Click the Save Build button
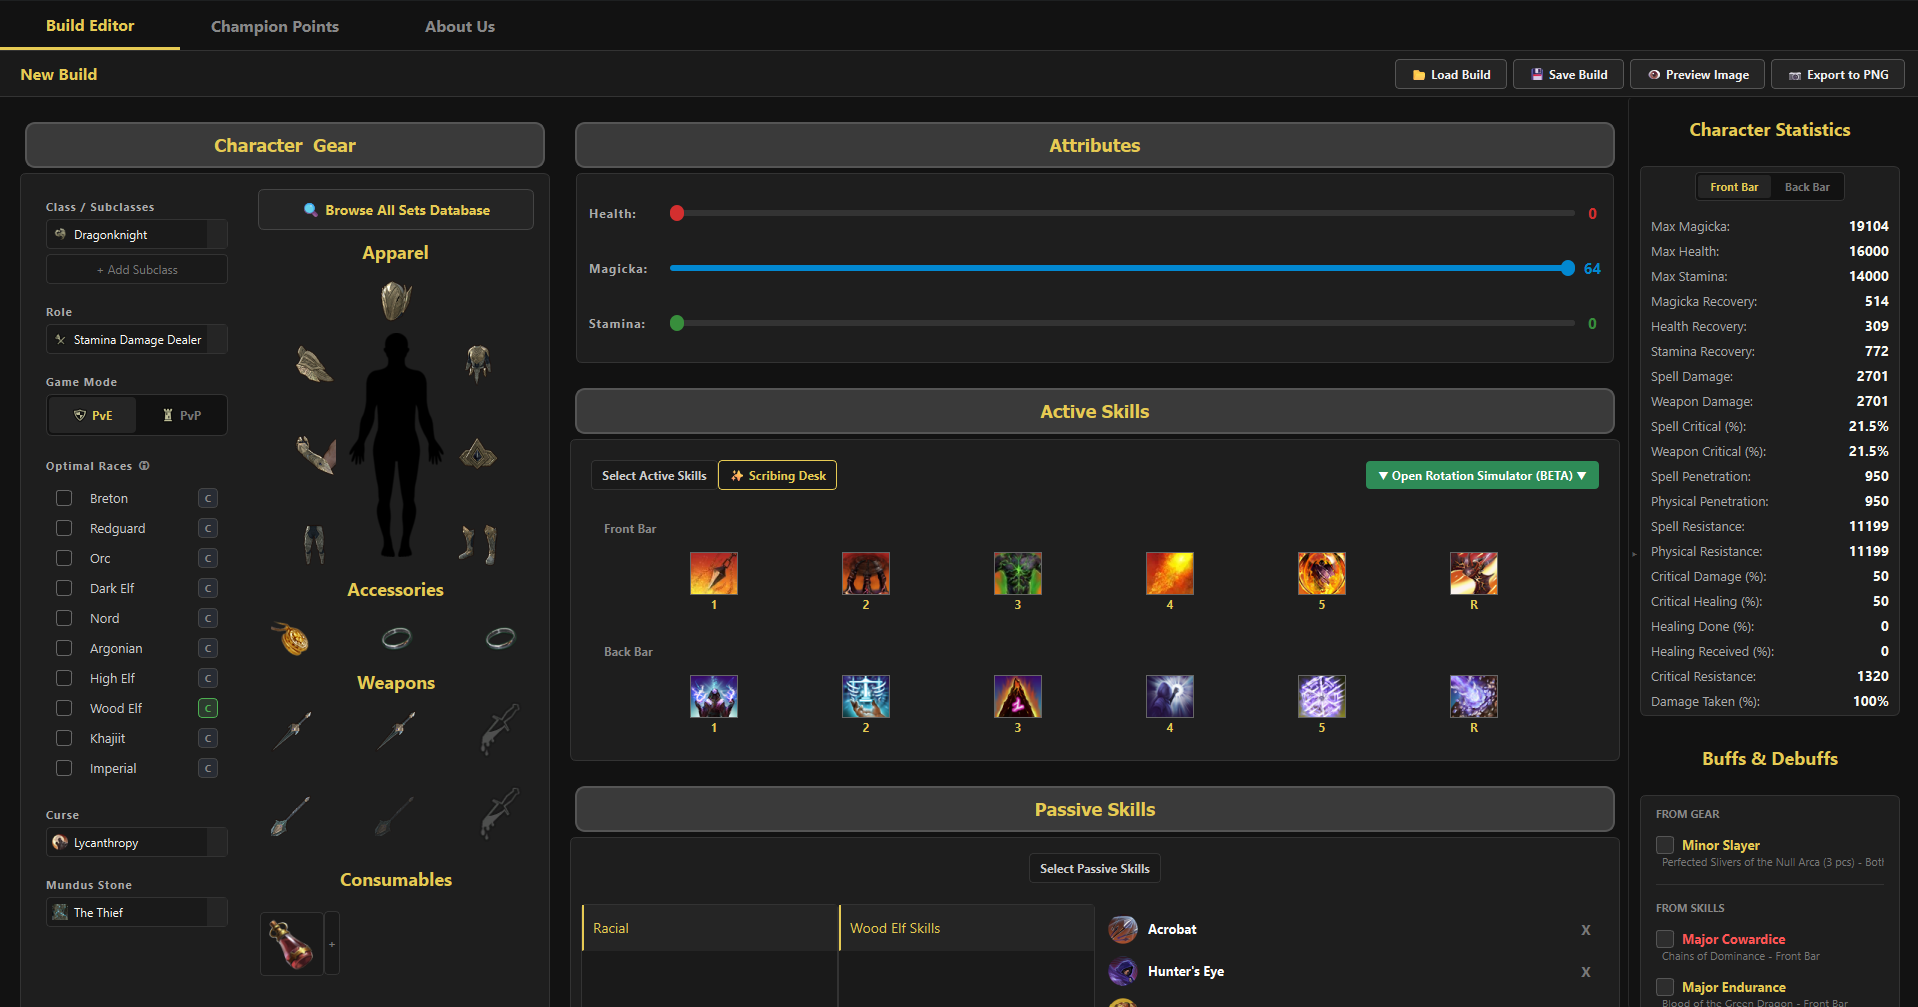1918x1007 pixels. click(x=1568, y=74)
